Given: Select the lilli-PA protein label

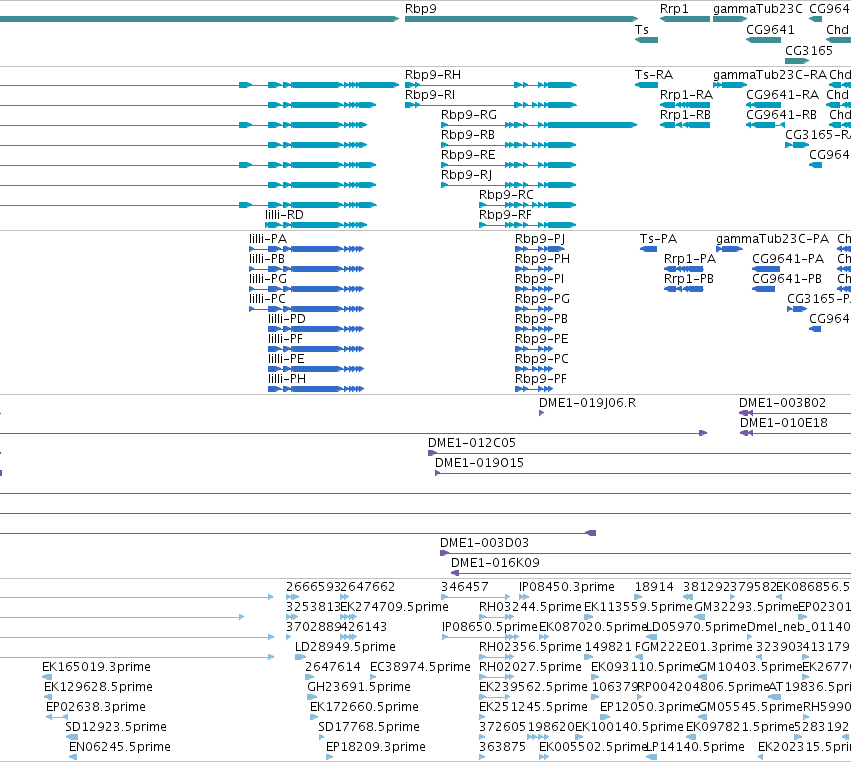Looking at the screenshot, I should tap(268, 239).
